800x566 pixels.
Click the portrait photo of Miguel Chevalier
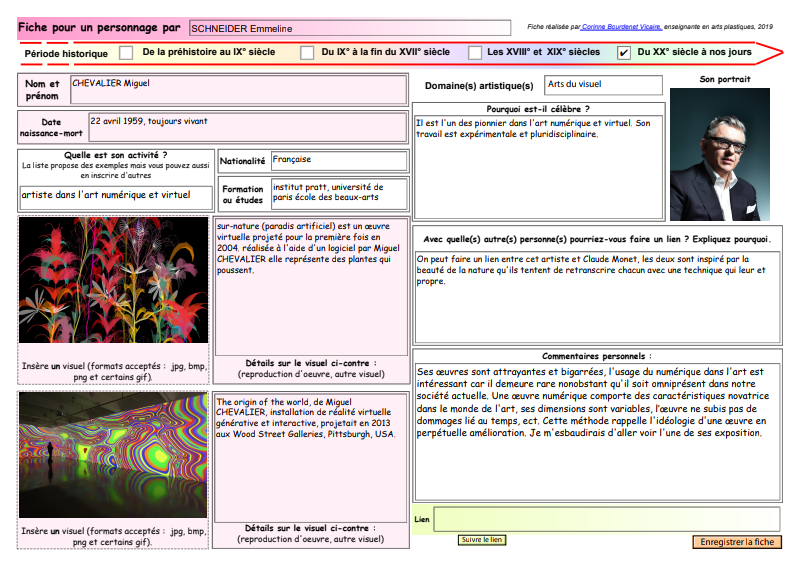[720, 154]
